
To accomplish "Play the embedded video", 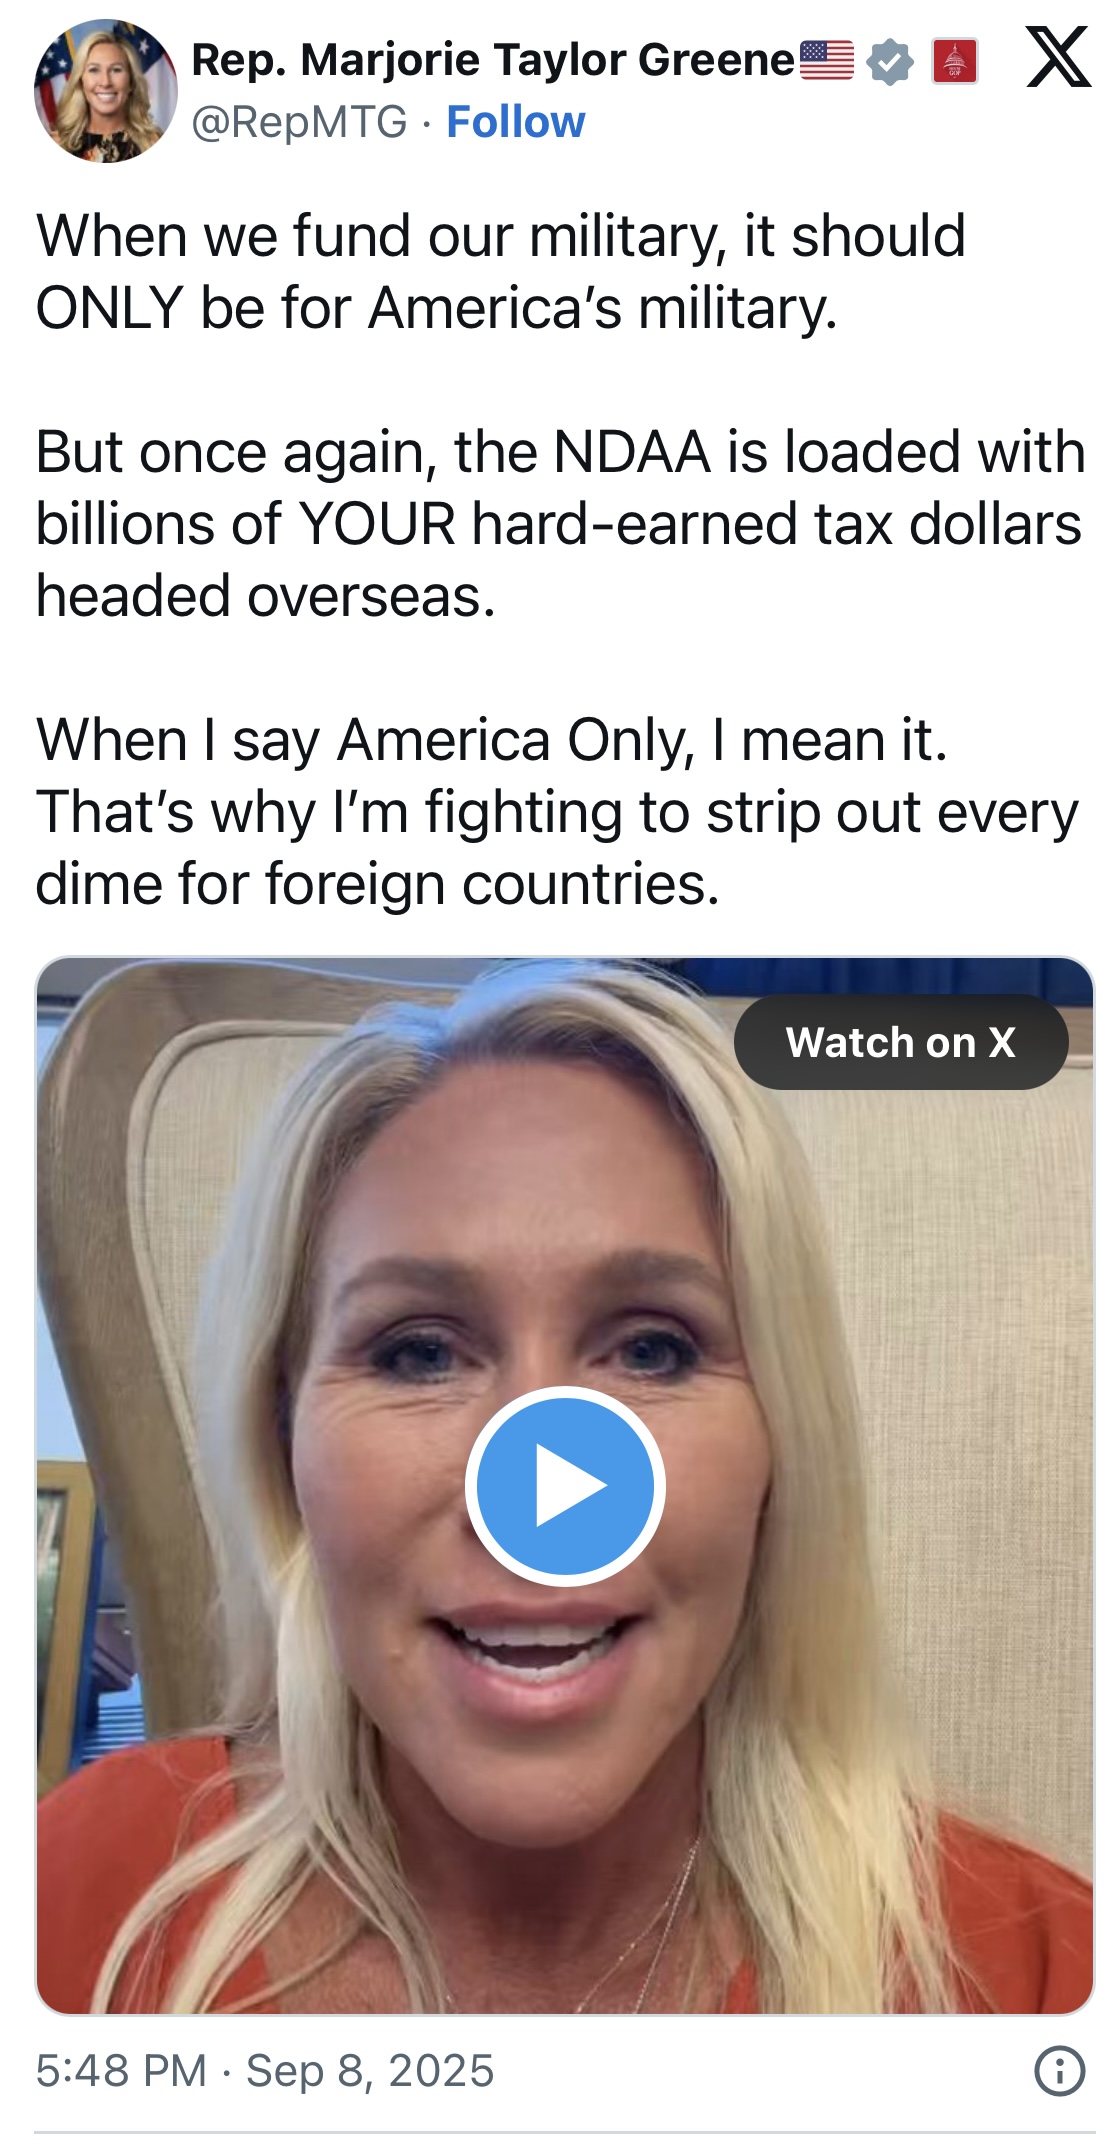I will (565, 1486).
